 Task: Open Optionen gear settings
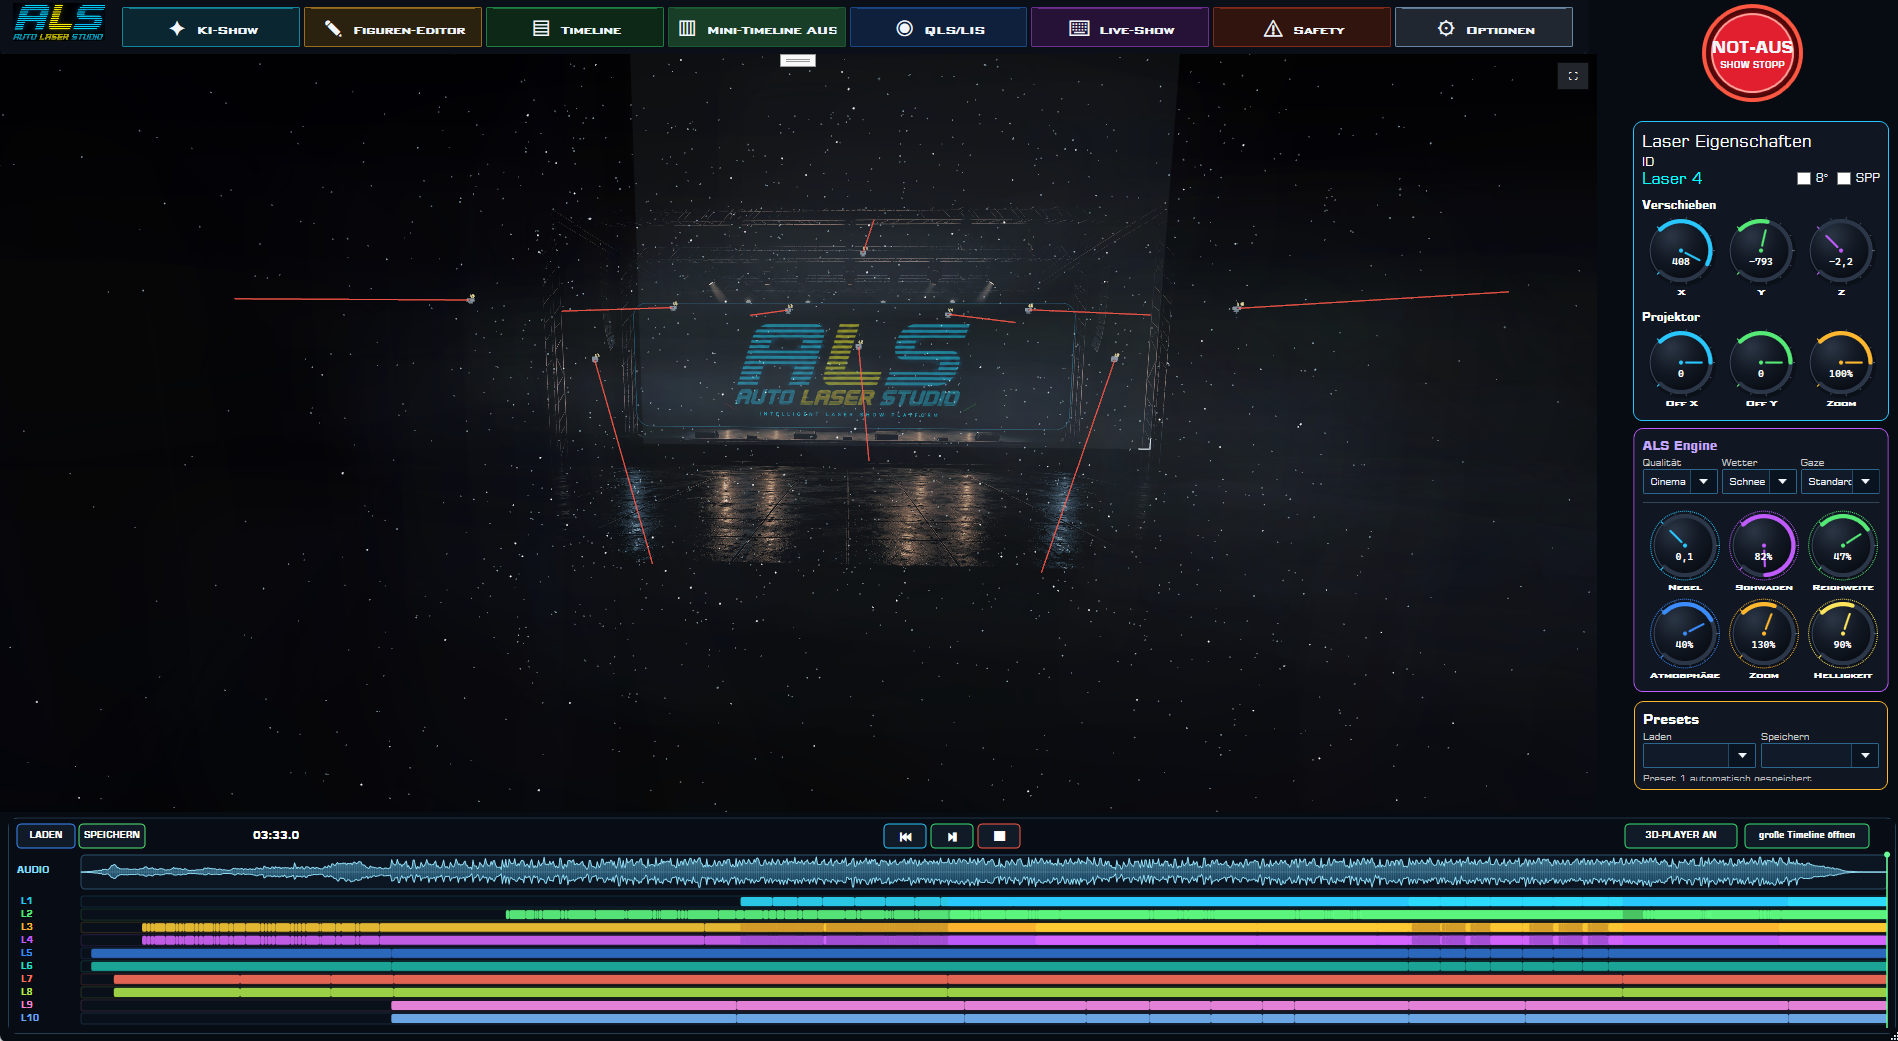tap(1484, 28)
